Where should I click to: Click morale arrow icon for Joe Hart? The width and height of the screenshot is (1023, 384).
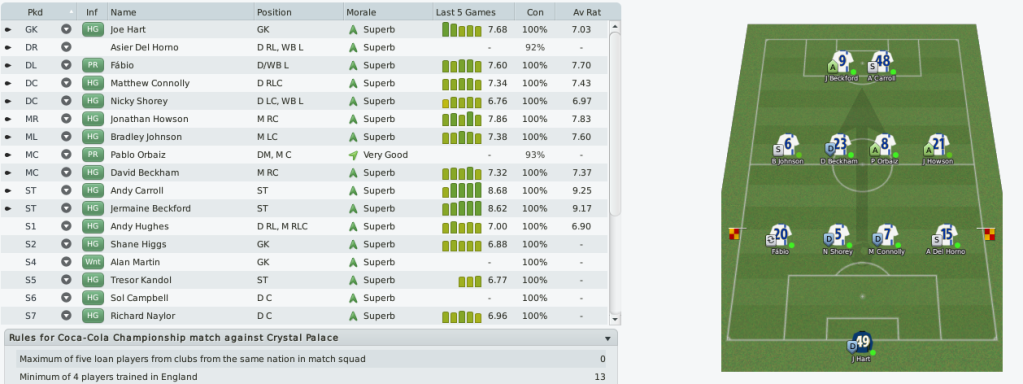click(x=353, y=29)
